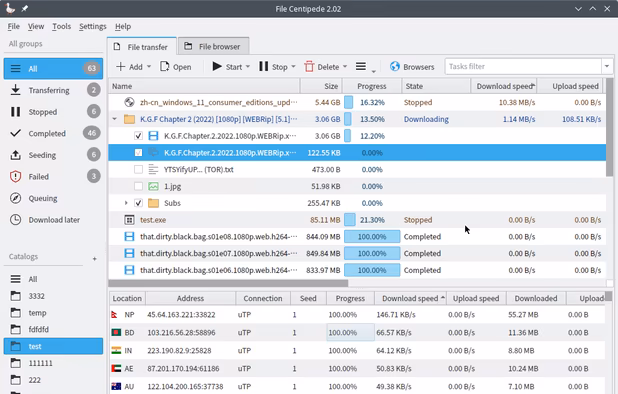This screenshot has height=394, width=618.
Task: Sort tasks by Size column header
Action: point(321,86)
